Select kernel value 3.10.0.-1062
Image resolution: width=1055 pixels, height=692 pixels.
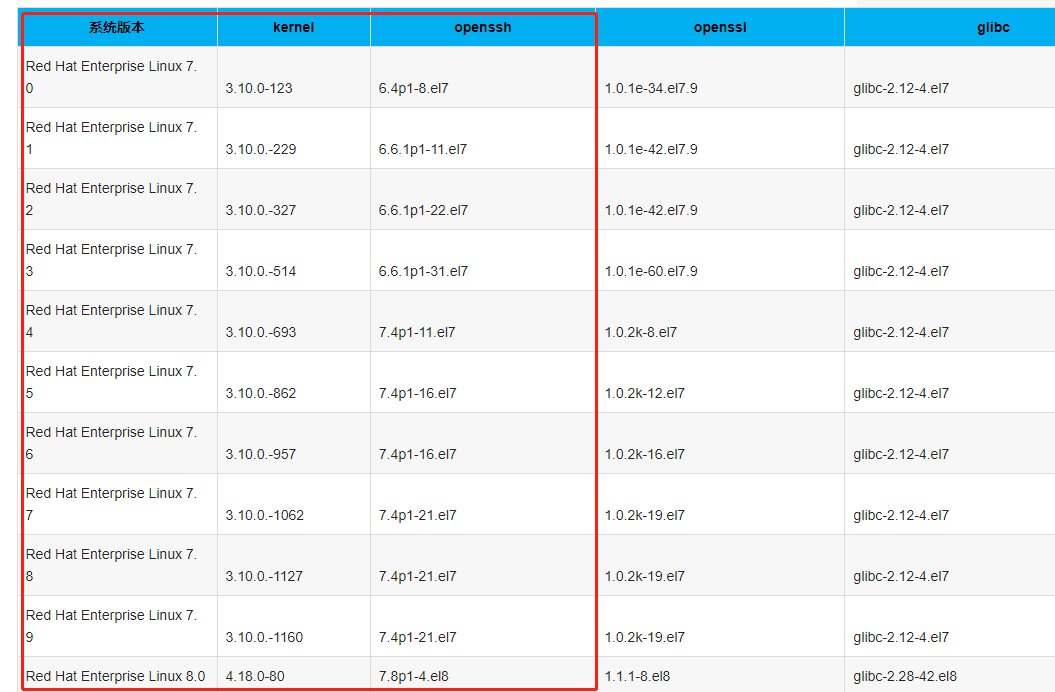click(264, 516)
